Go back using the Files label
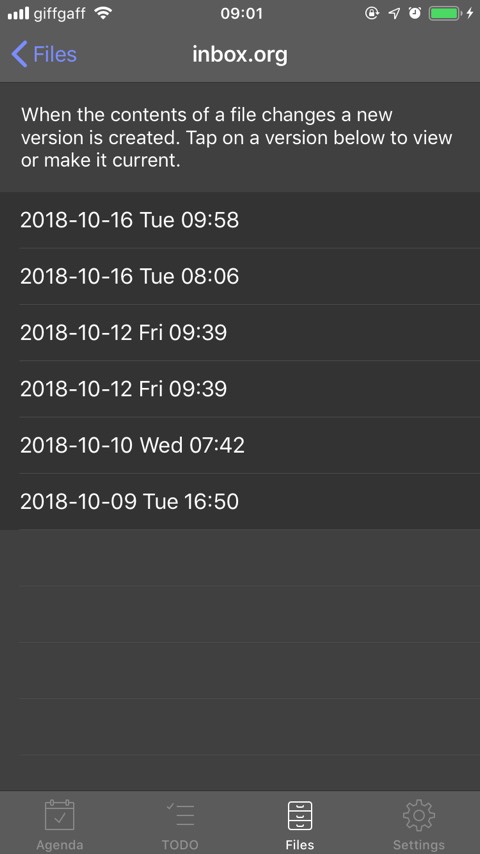This screenshot has width=480, height=854. coord(55,54)
